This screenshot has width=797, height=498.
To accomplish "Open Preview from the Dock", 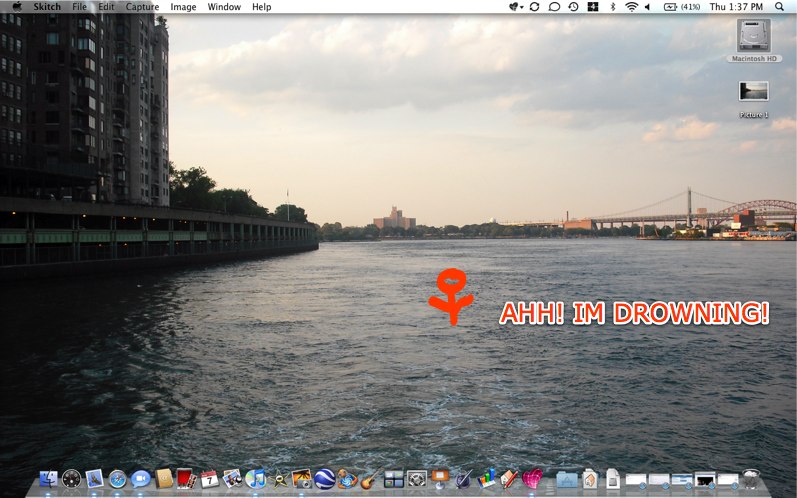I will tap(233, 479).
